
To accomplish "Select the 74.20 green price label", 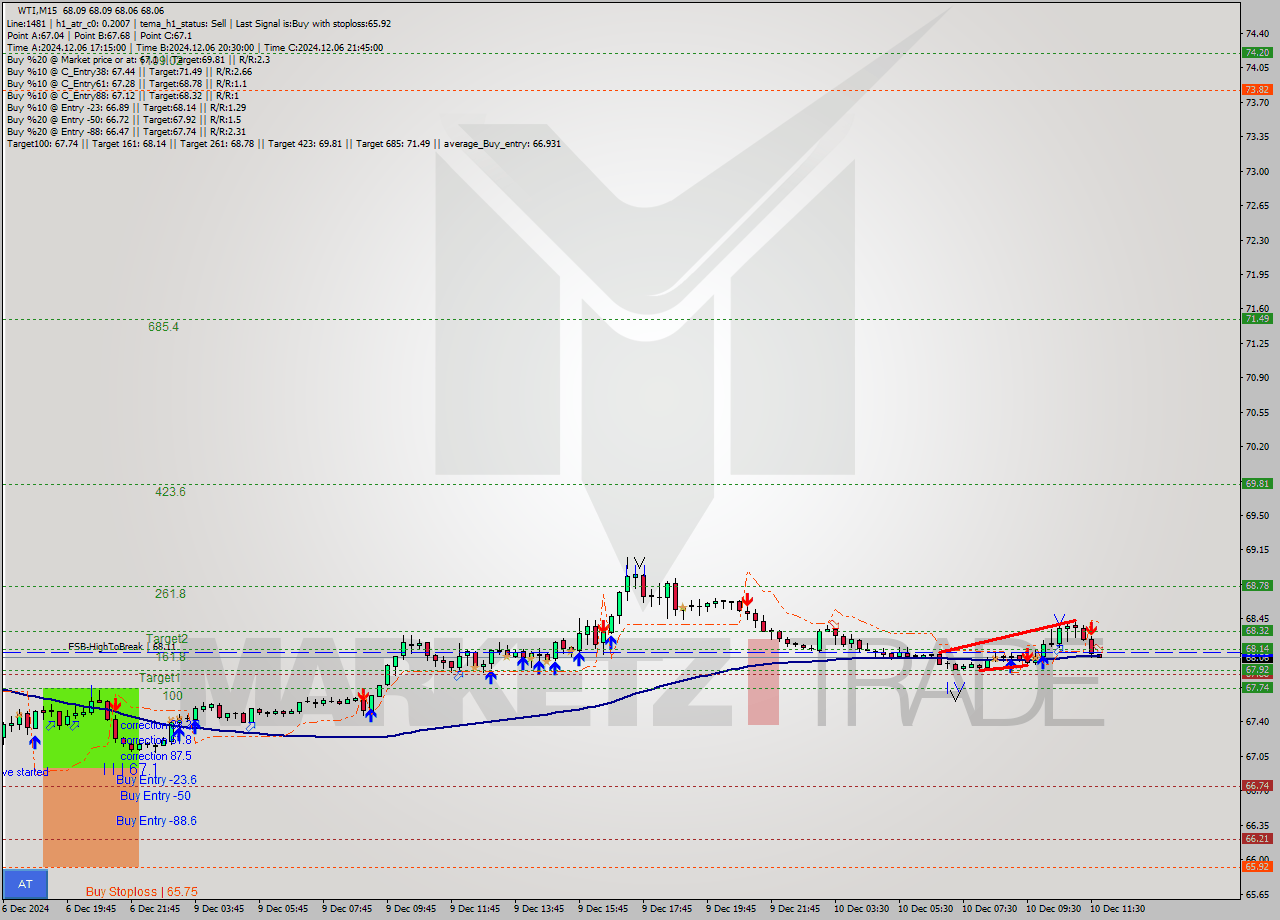I will (x=1257, y=52).
